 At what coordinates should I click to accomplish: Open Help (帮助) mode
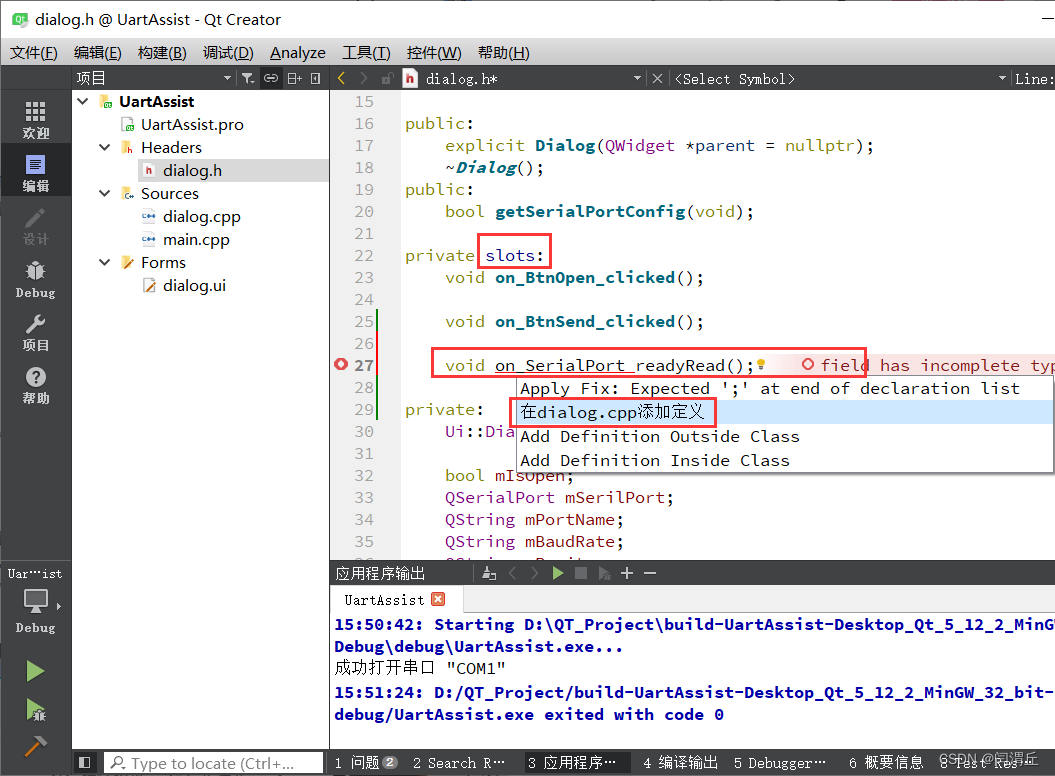36,385
